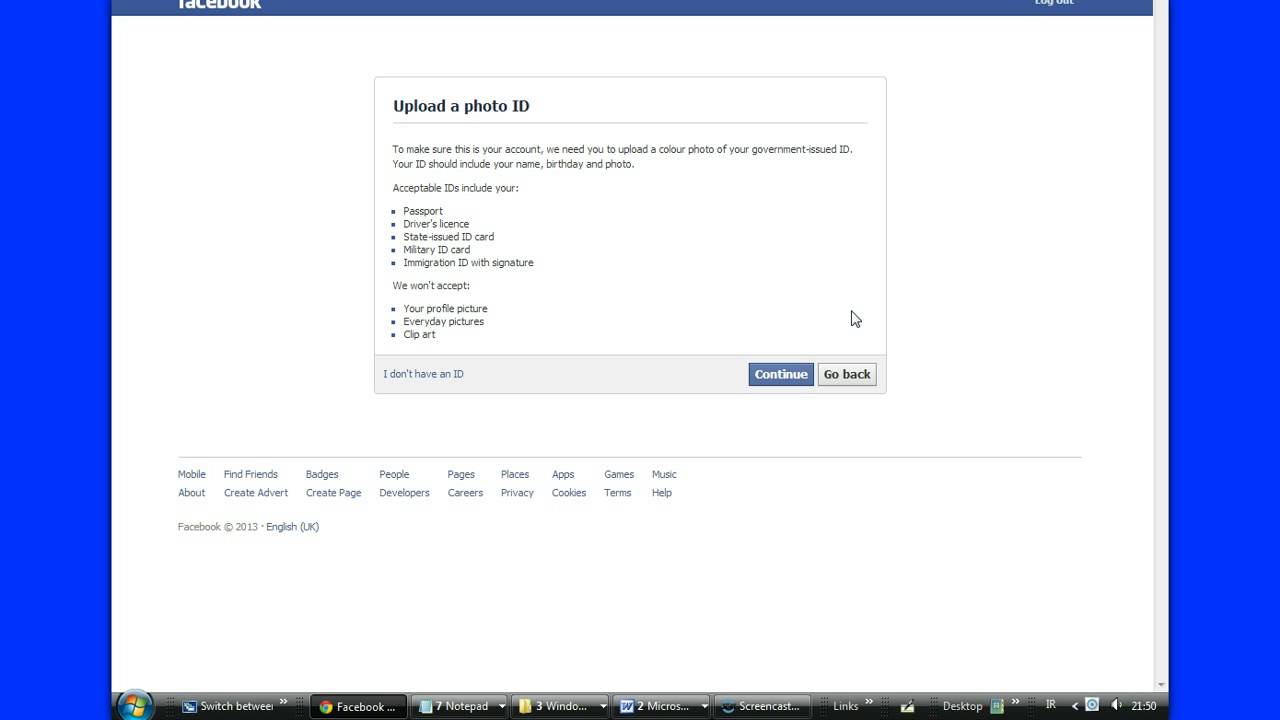
Task: Click the "Driver's licence" list item
Action: 436,224
